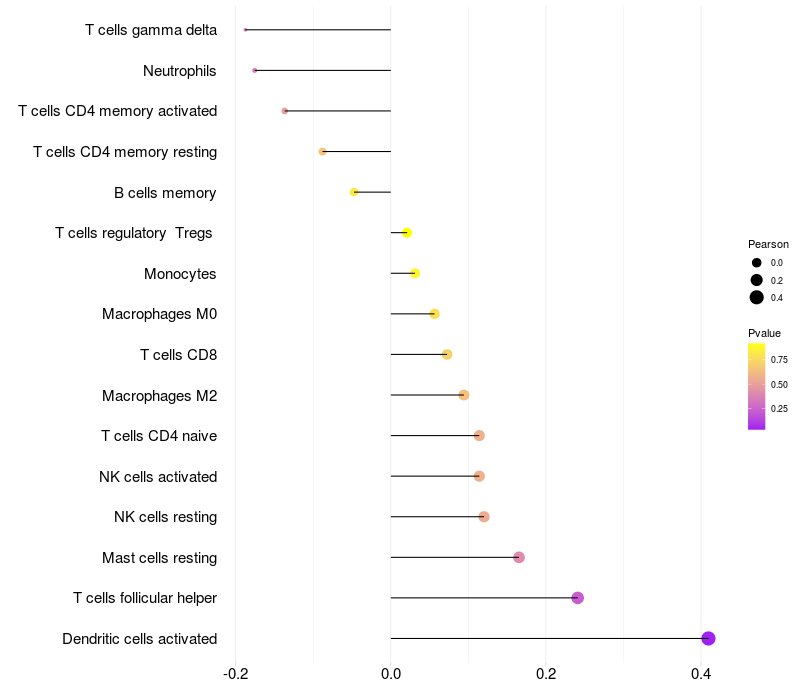Screen dimensions: 800x700
Task: Click the Dendritic cells activated purple dot
Action: pyautogui.click(x=708, y=638)
